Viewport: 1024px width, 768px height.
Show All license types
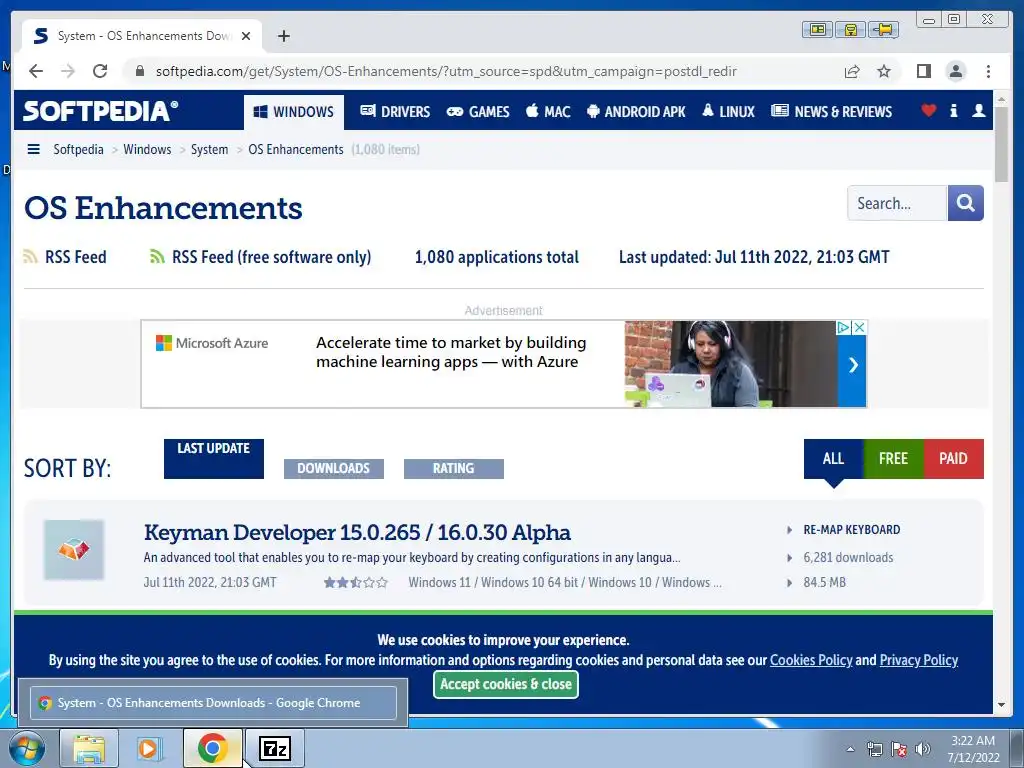(x=833, y=458)
